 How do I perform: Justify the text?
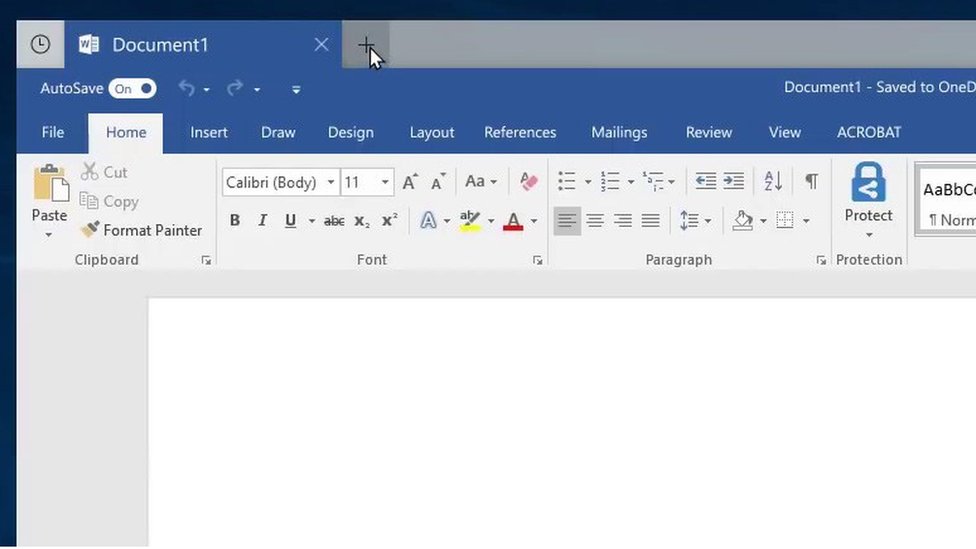tap(650, 220)
